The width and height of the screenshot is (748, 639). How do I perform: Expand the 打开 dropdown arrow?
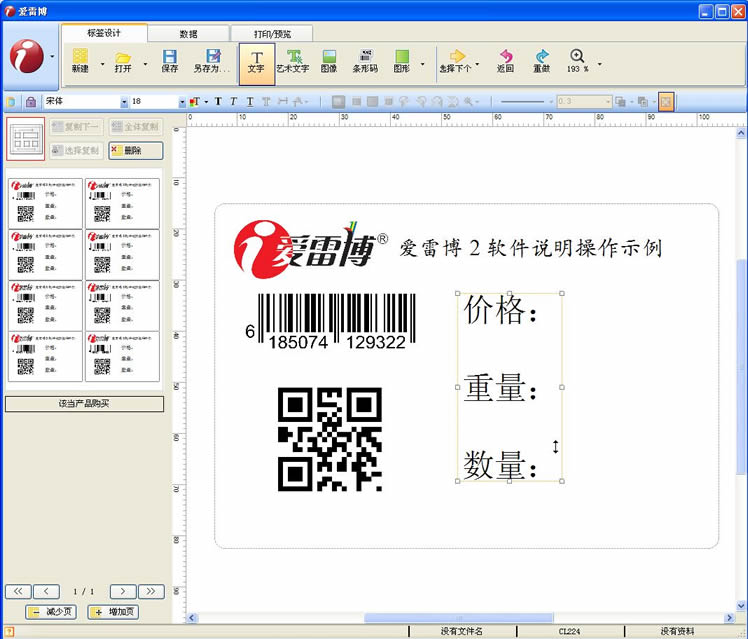[145, 63]
